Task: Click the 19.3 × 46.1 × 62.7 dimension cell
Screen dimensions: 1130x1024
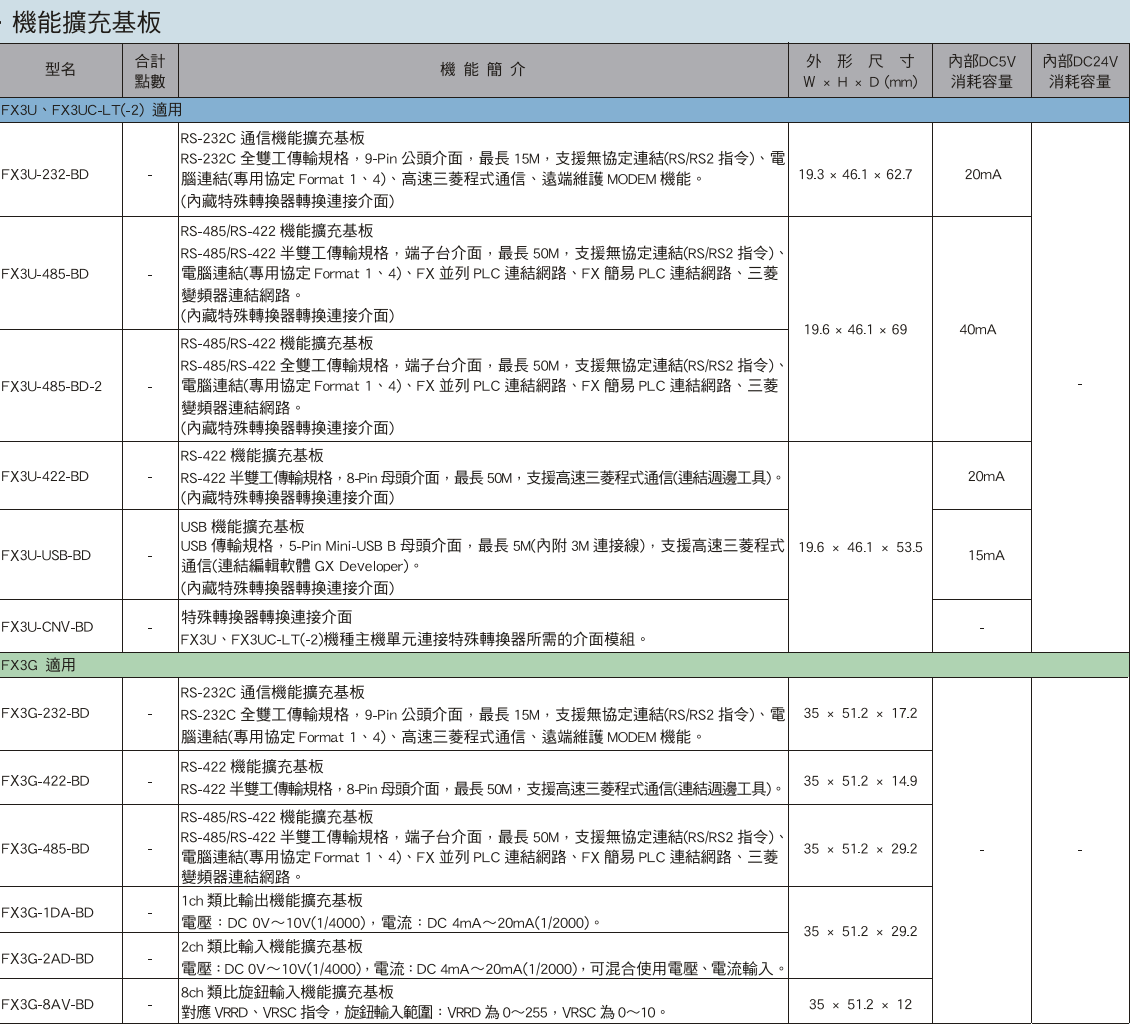Action: click(x=855, y=174)
